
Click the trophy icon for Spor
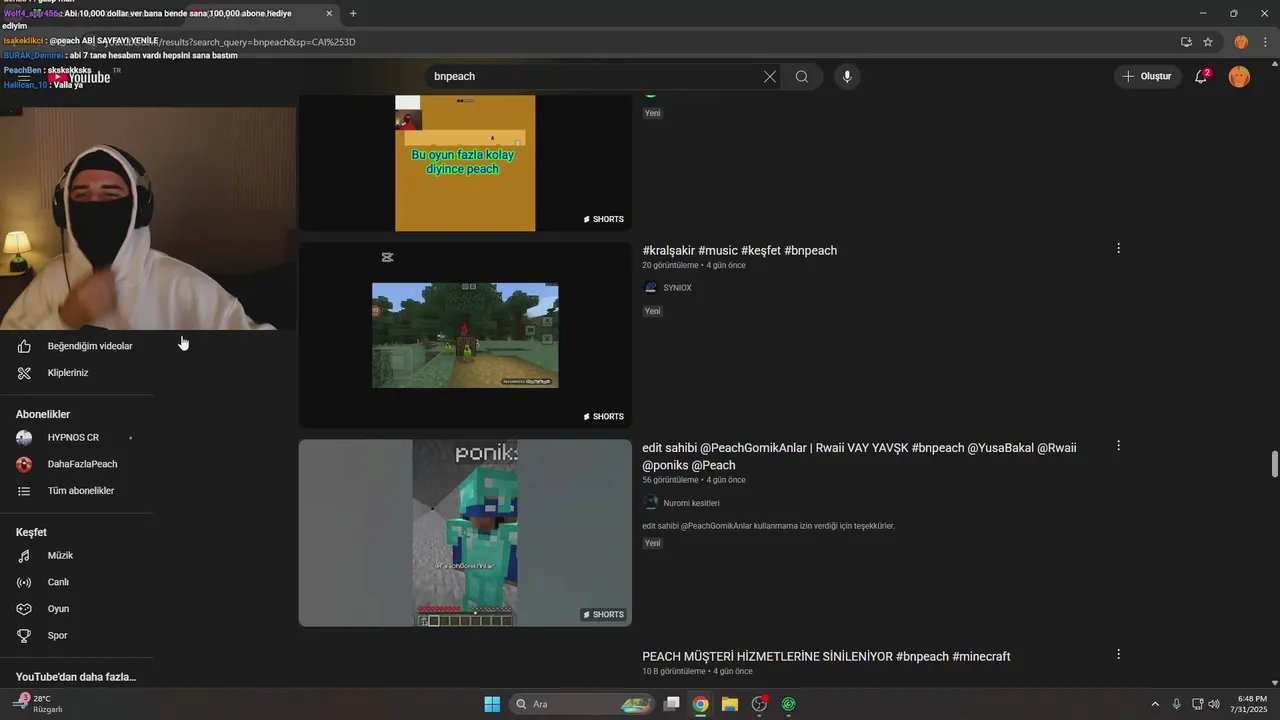[x=25, y=636]
